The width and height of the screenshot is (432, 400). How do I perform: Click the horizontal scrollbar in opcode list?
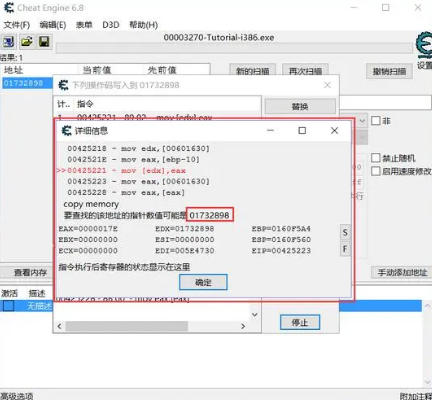tap(127, 326)
